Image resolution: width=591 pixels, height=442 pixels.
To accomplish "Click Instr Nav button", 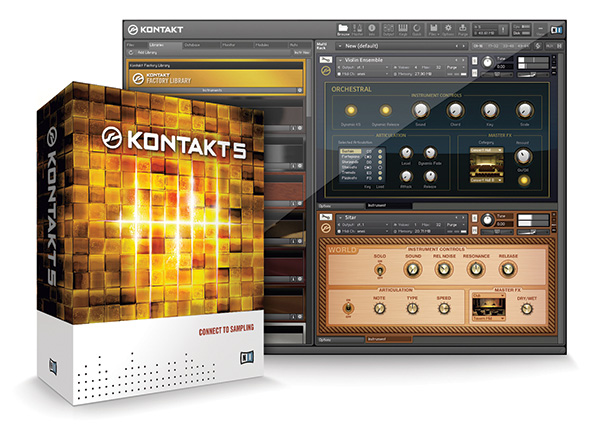I will coord(302,52).
